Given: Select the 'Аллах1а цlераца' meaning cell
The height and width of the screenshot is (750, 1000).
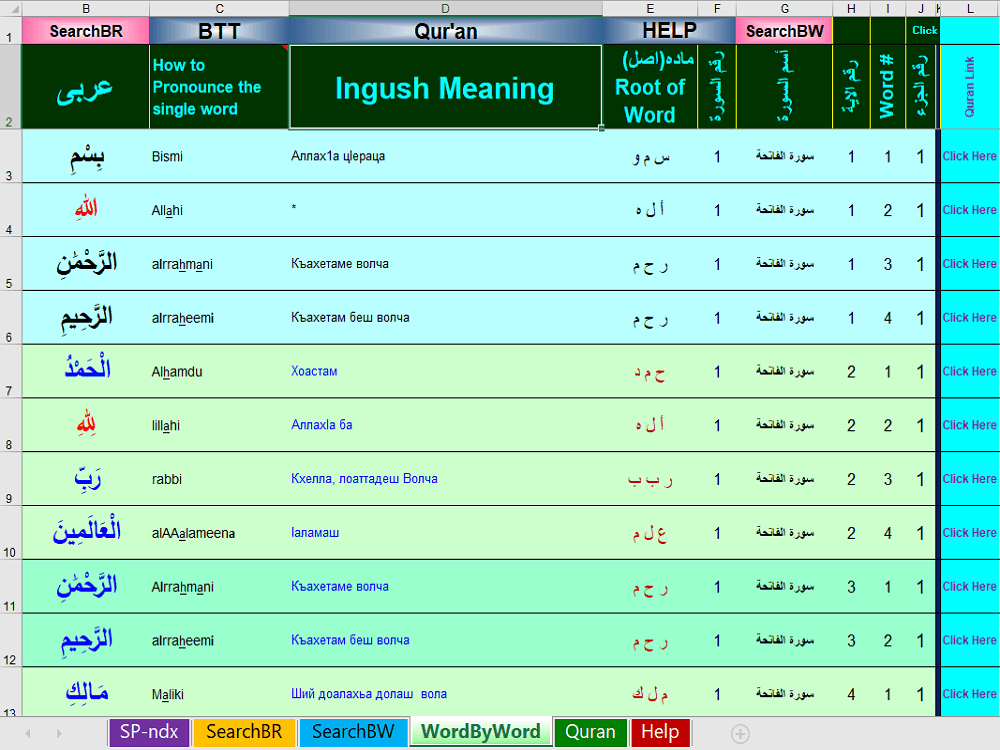Looking at the screenshot, I should coord(445,156).
